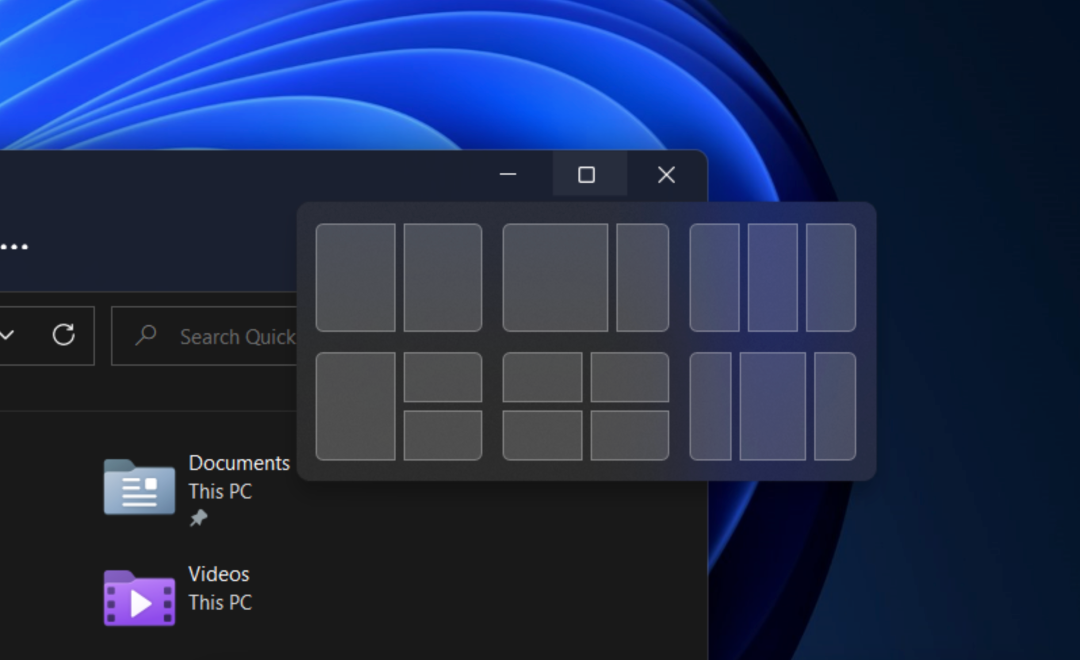The height and width of the screenshot is (660, 1080).
Task: Snap to bottom-right quadrant of four-grid layout
Action: [630, 435]
